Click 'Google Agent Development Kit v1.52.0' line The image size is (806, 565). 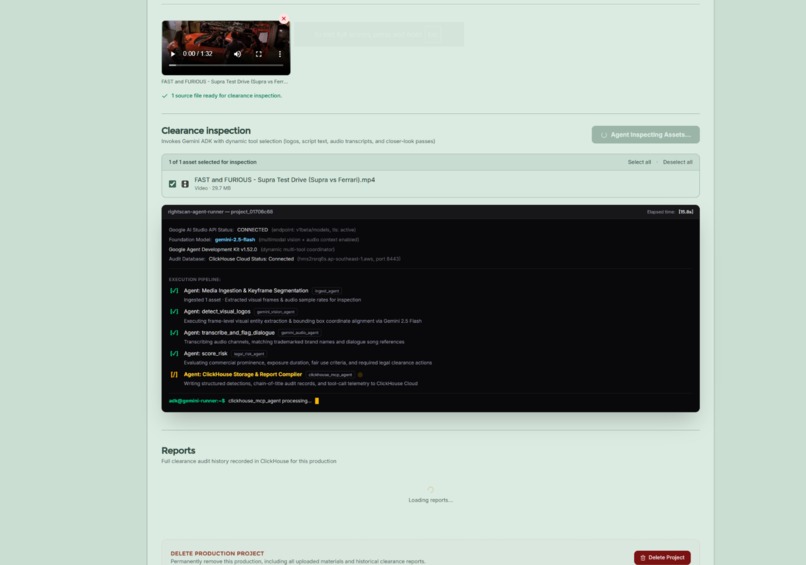213,249
